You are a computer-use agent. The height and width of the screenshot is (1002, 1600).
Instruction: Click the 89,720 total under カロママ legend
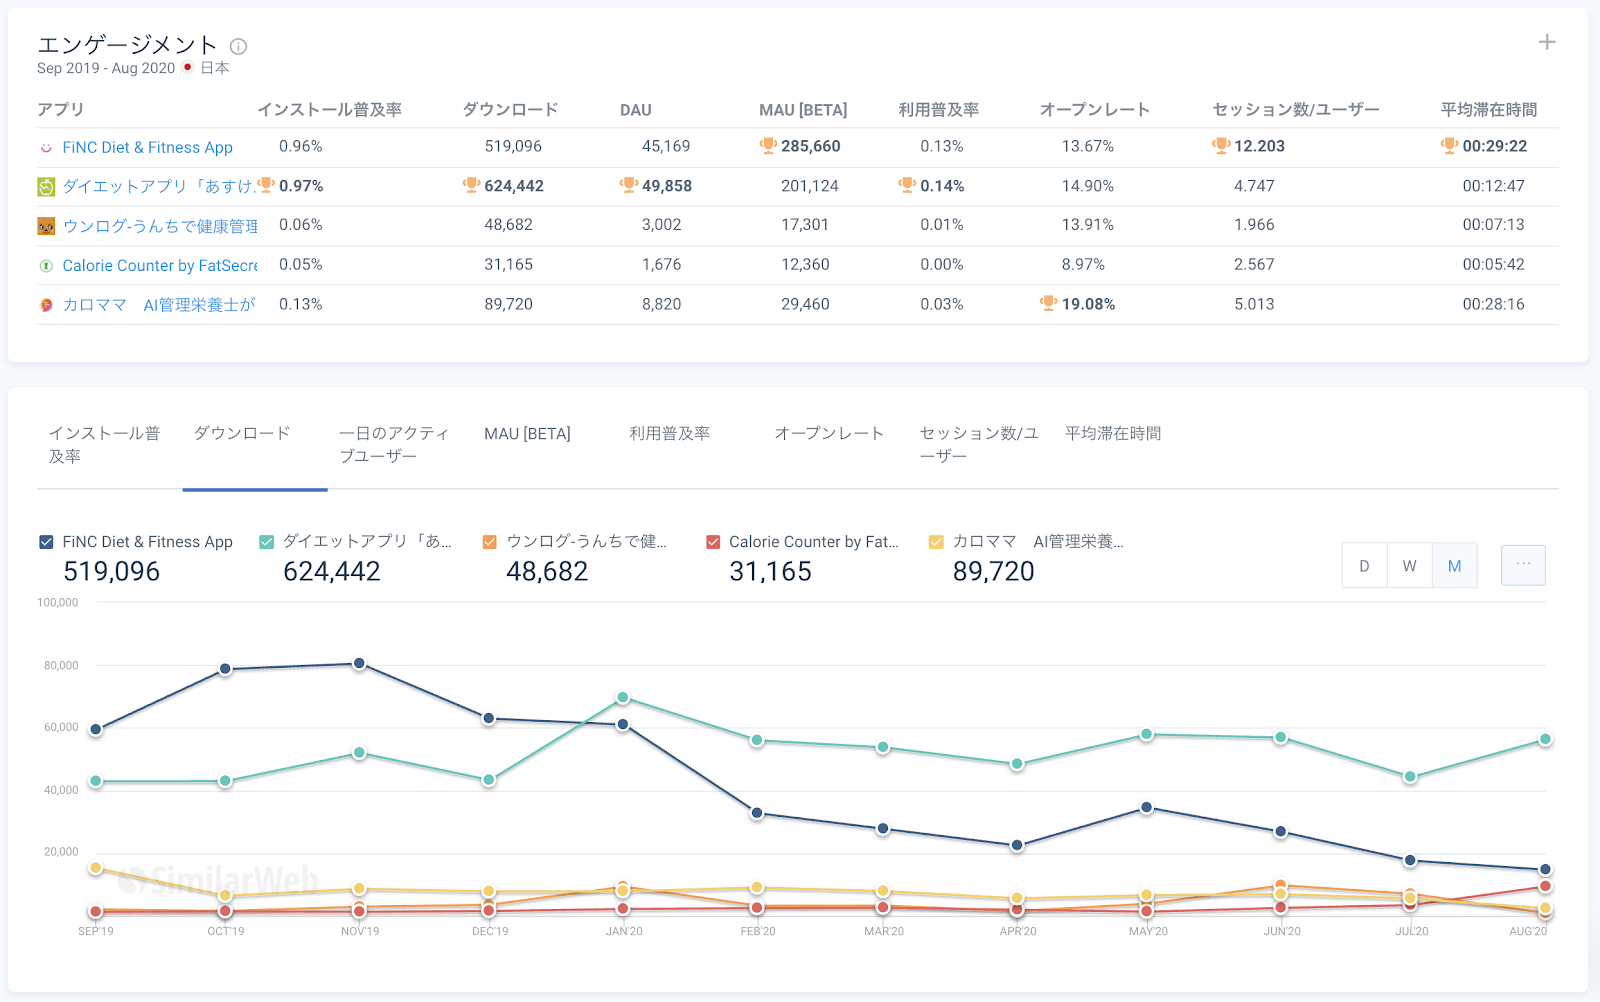click(x=994, y=571)
